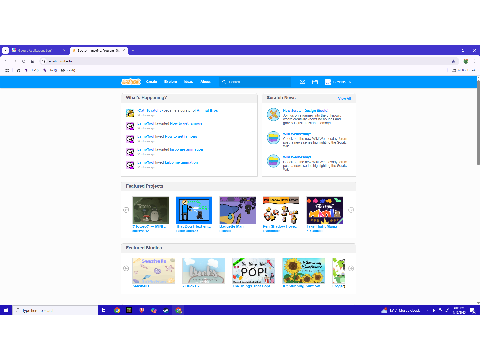The width and height of the screenshot is (480, 360).
Task: Open the third activity link in What's Happening
Action: point(167,137)
